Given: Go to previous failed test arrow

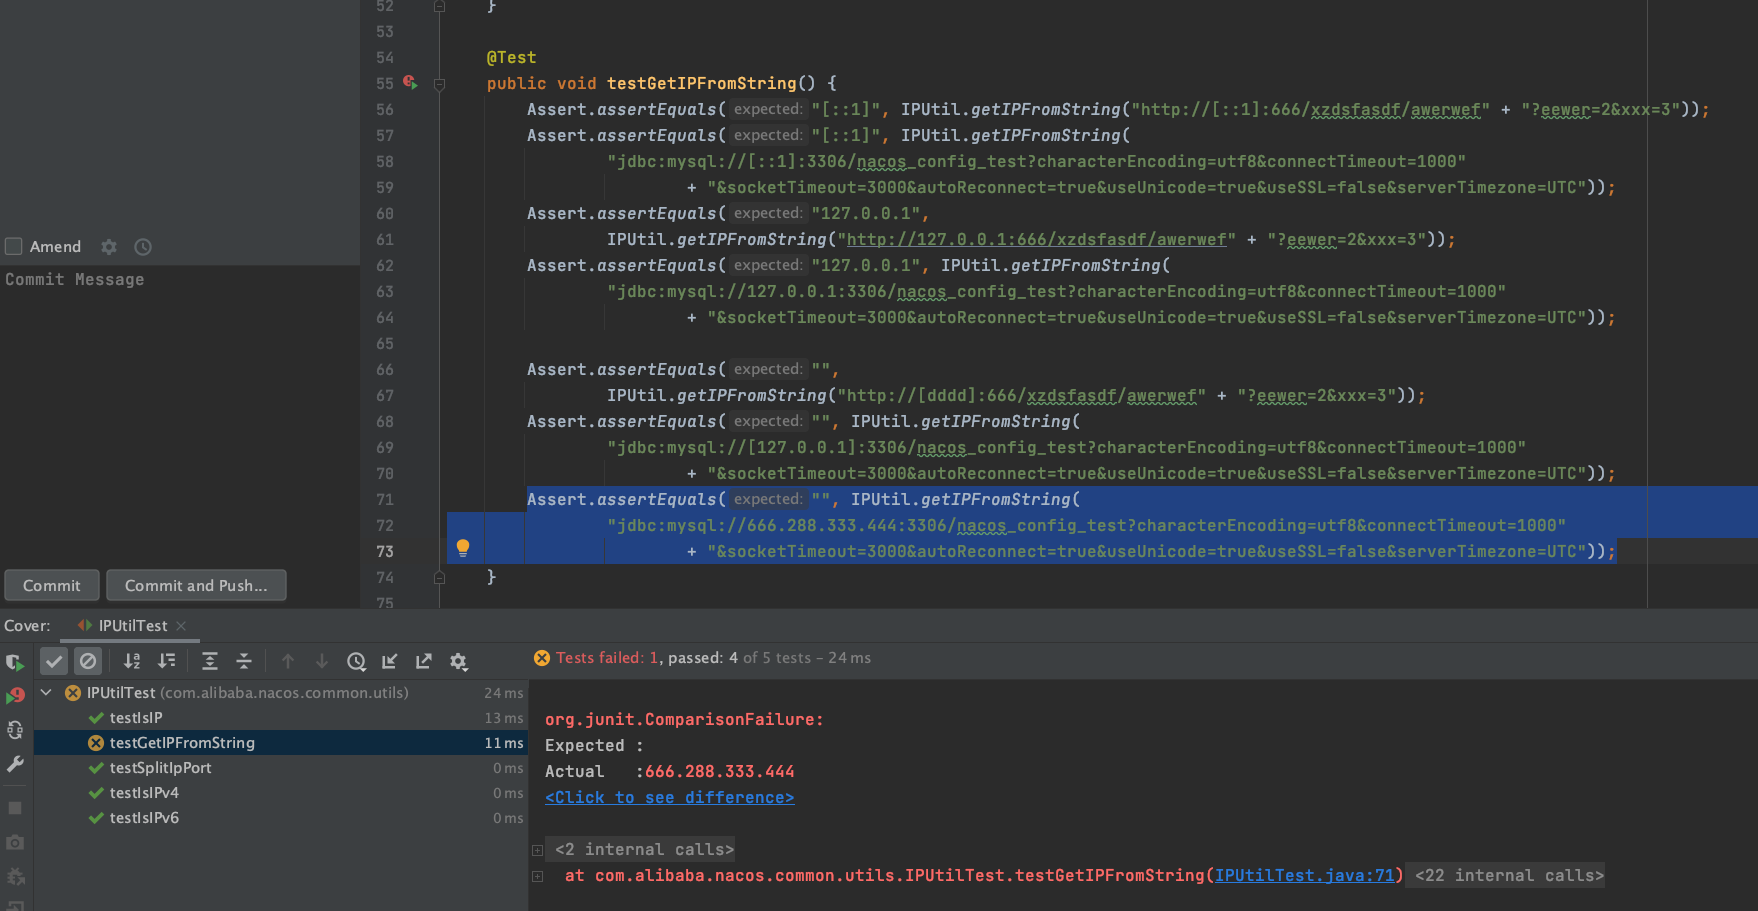Looking at the screenshot, I should tap(288, 661).
